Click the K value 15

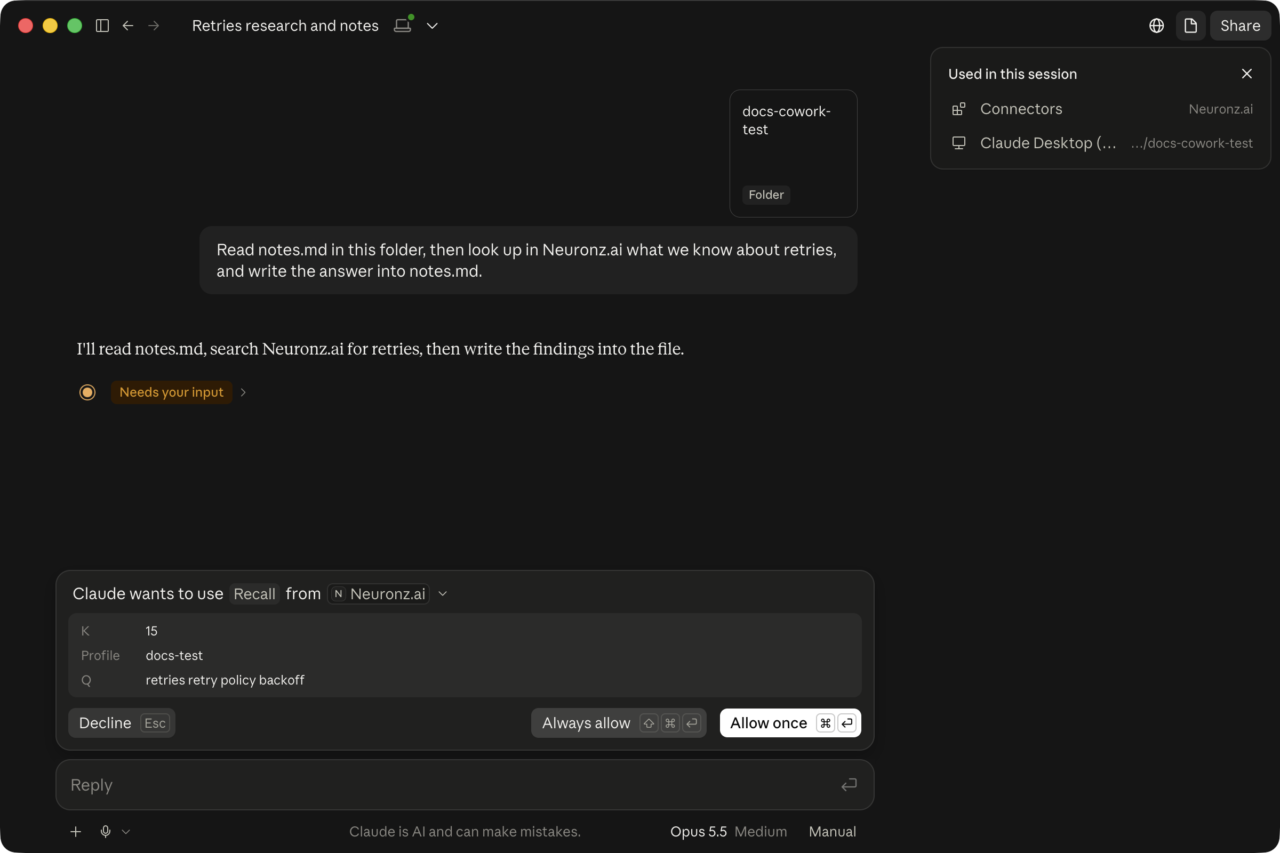pos(151,631)
